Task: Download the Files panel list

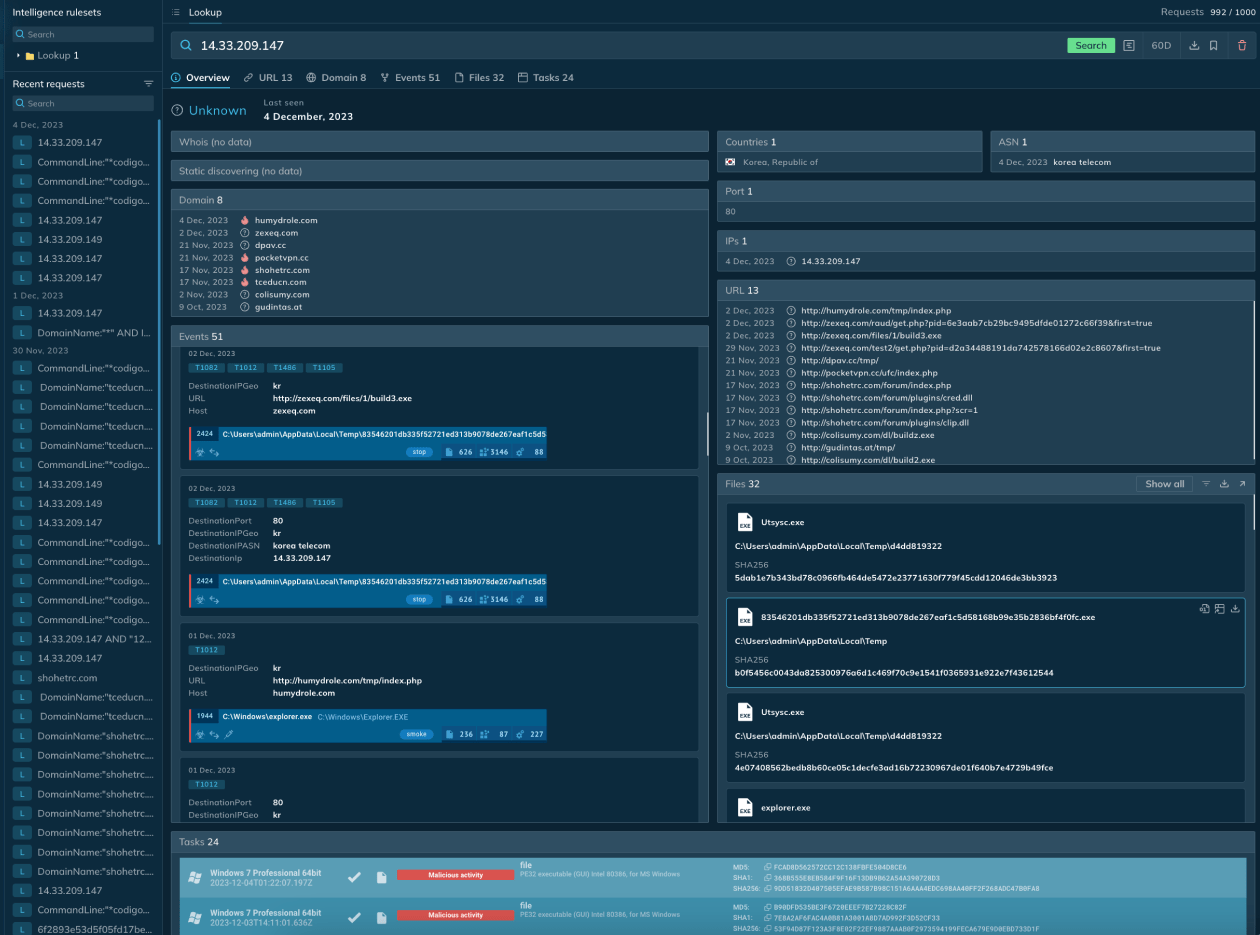Action: [x=1224, y=484]
